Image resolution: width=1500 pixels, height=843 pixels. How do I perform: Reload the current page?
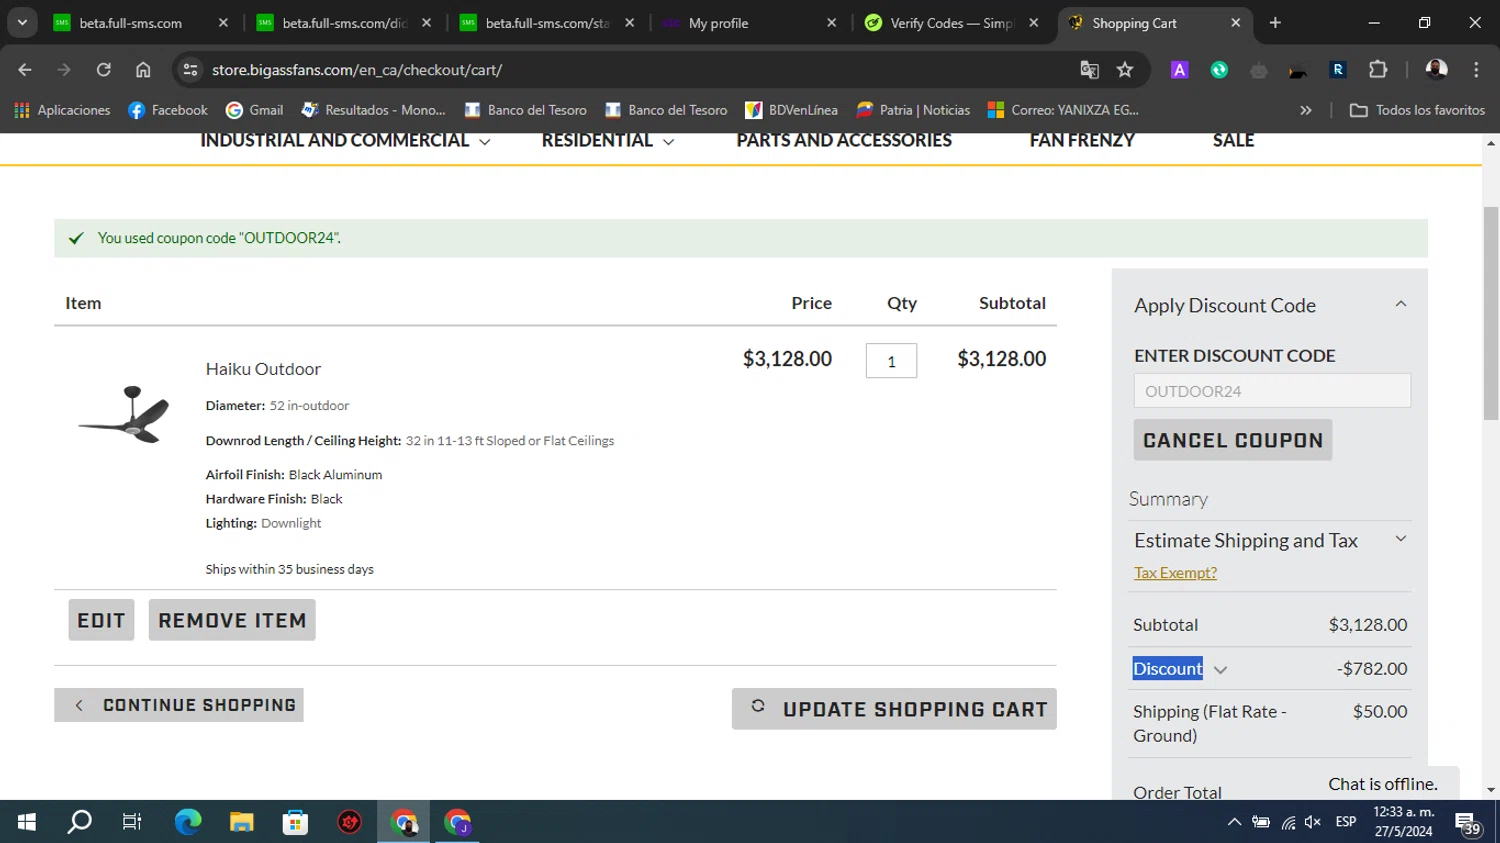point(104,70)
